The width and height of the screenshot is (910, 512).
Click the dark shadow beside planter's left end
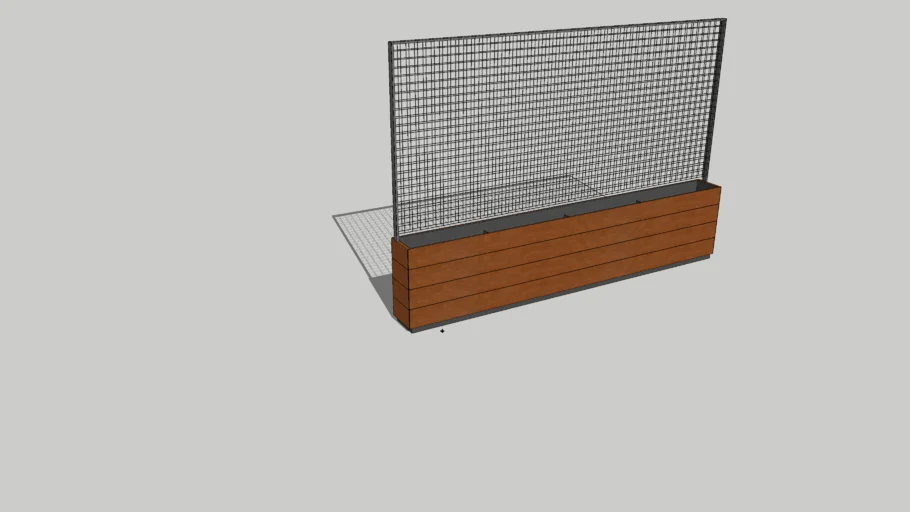[383, 293]
